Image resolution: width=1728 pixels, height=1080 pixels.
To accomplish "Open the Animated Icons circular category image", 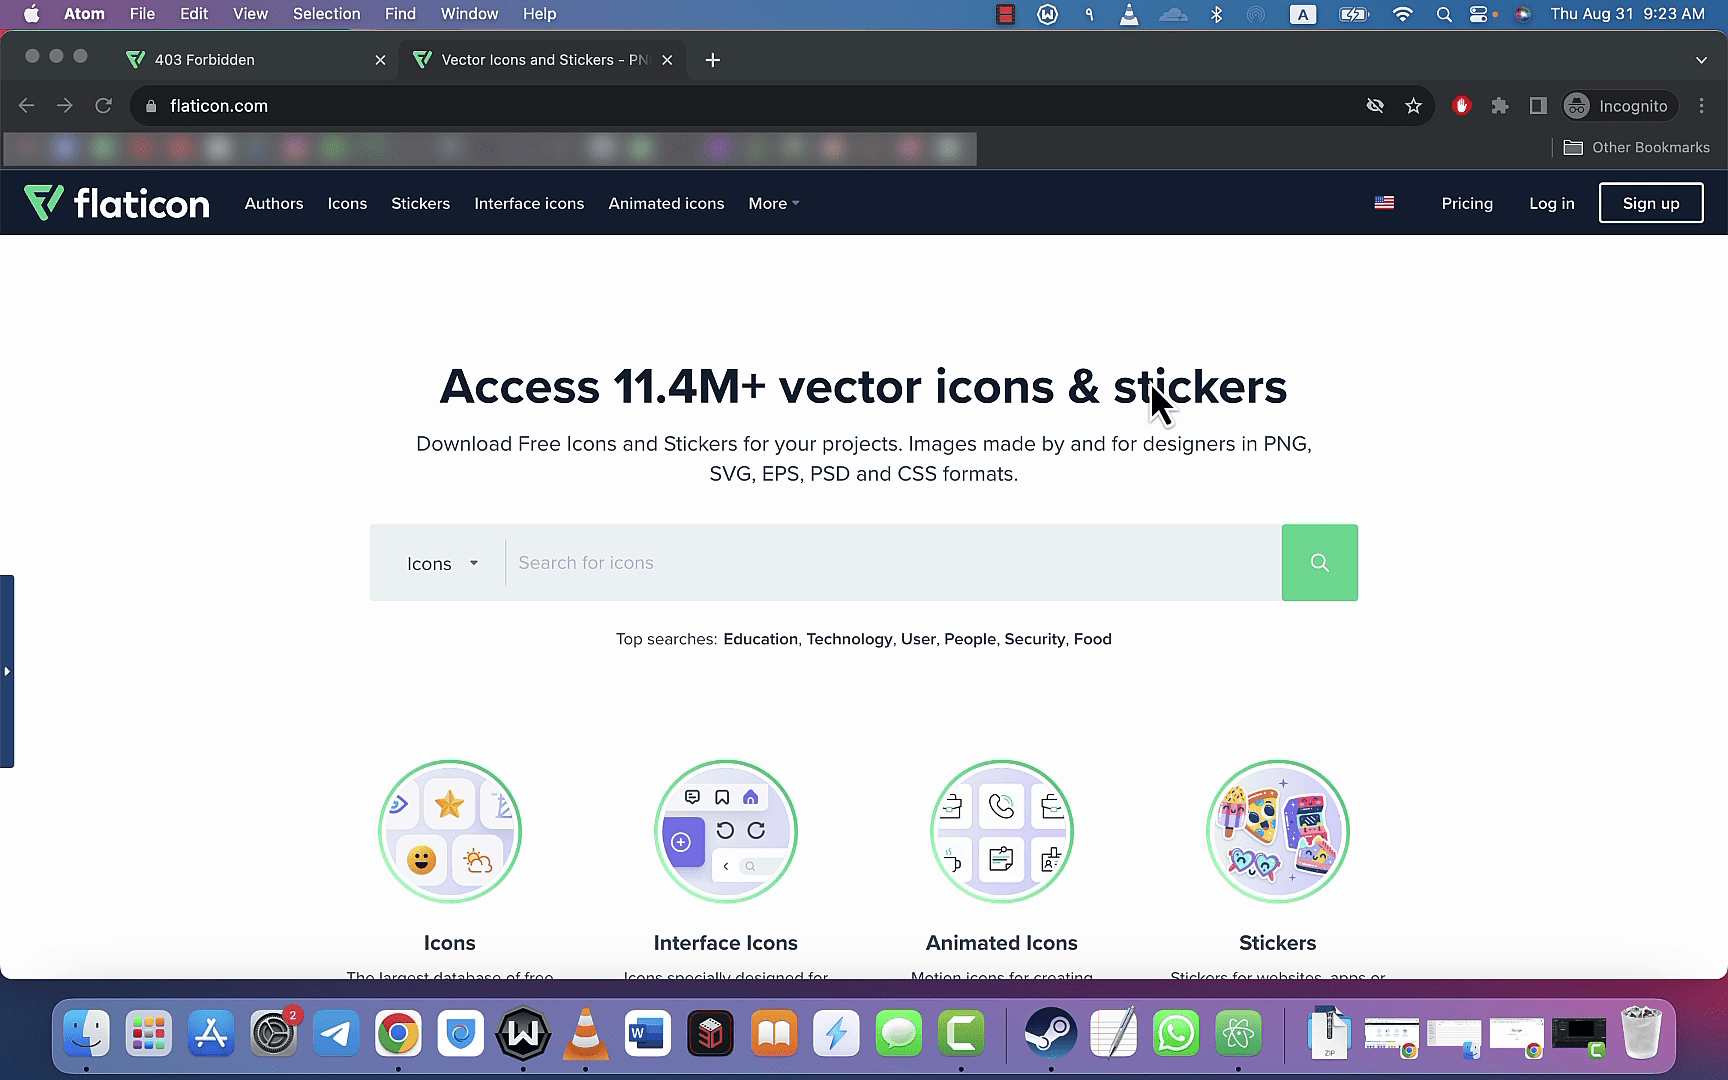I will tap(1001, 831).
